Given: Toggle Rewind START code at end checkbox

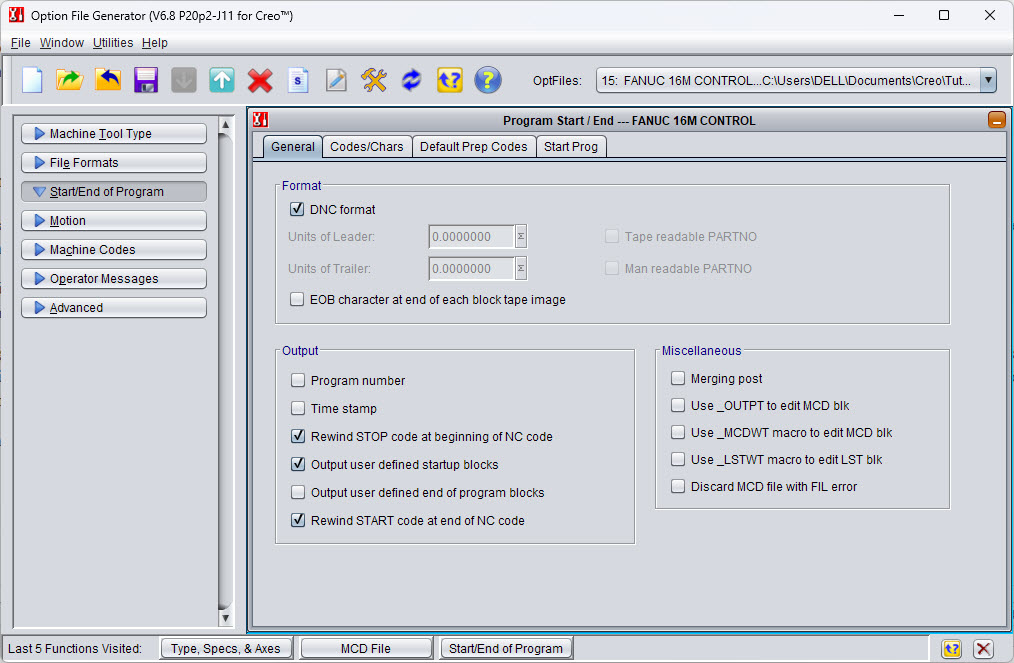Looking at the screenshot, I should click(x=297, y=520).
